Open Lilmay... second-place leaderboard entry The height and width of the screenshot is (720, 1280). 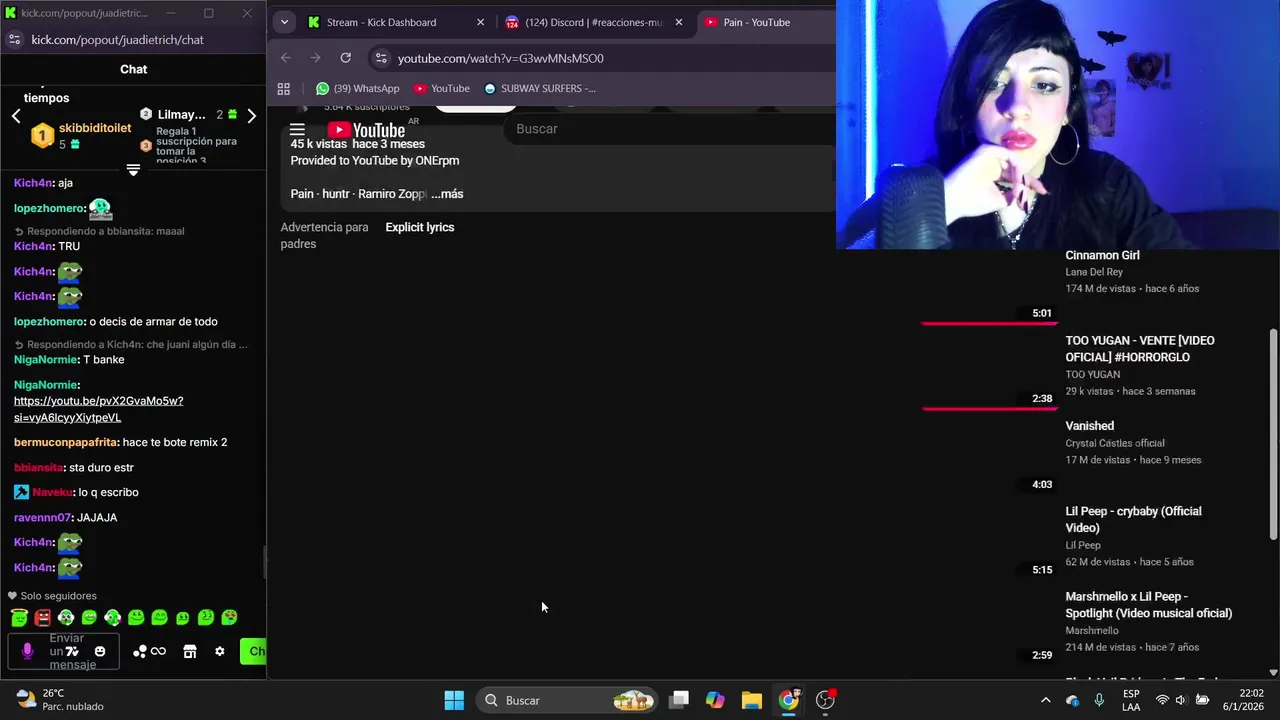181,114
